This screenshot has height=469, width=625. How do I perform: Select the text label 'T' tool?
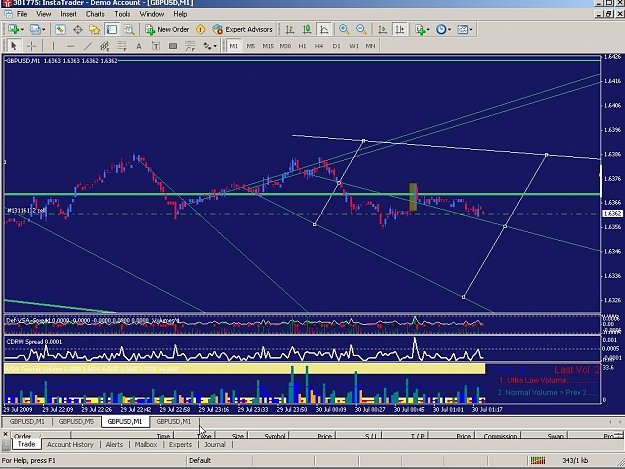[156, 46]
